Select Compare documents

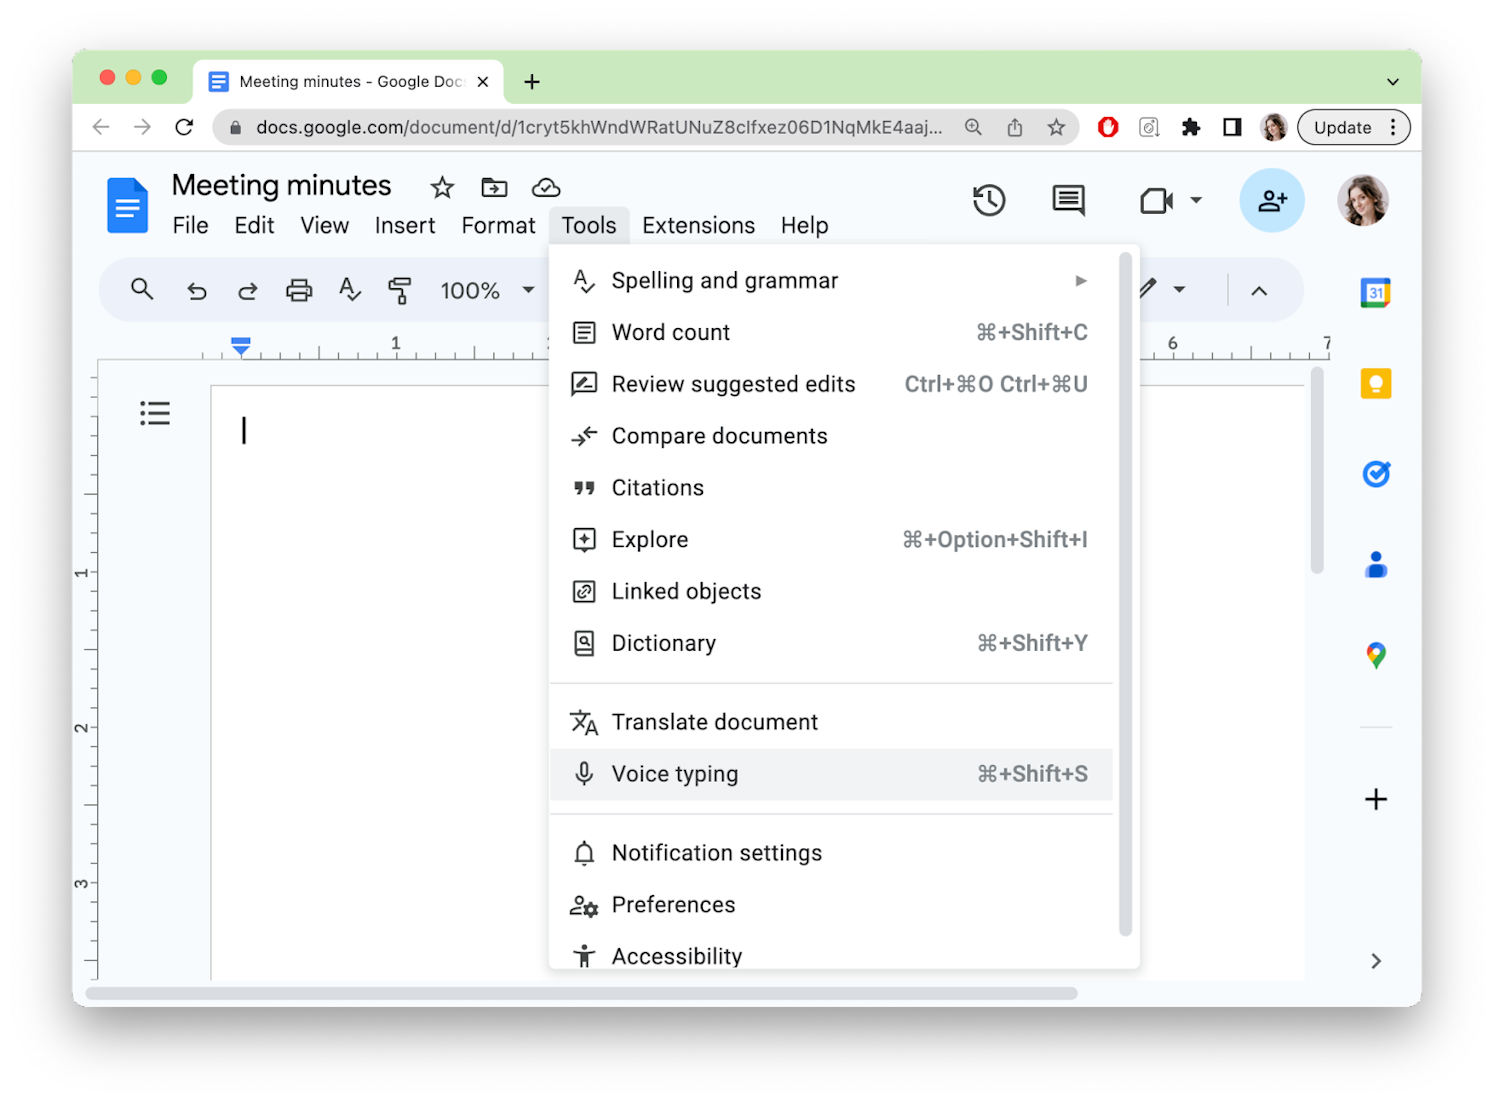(831, 436)
